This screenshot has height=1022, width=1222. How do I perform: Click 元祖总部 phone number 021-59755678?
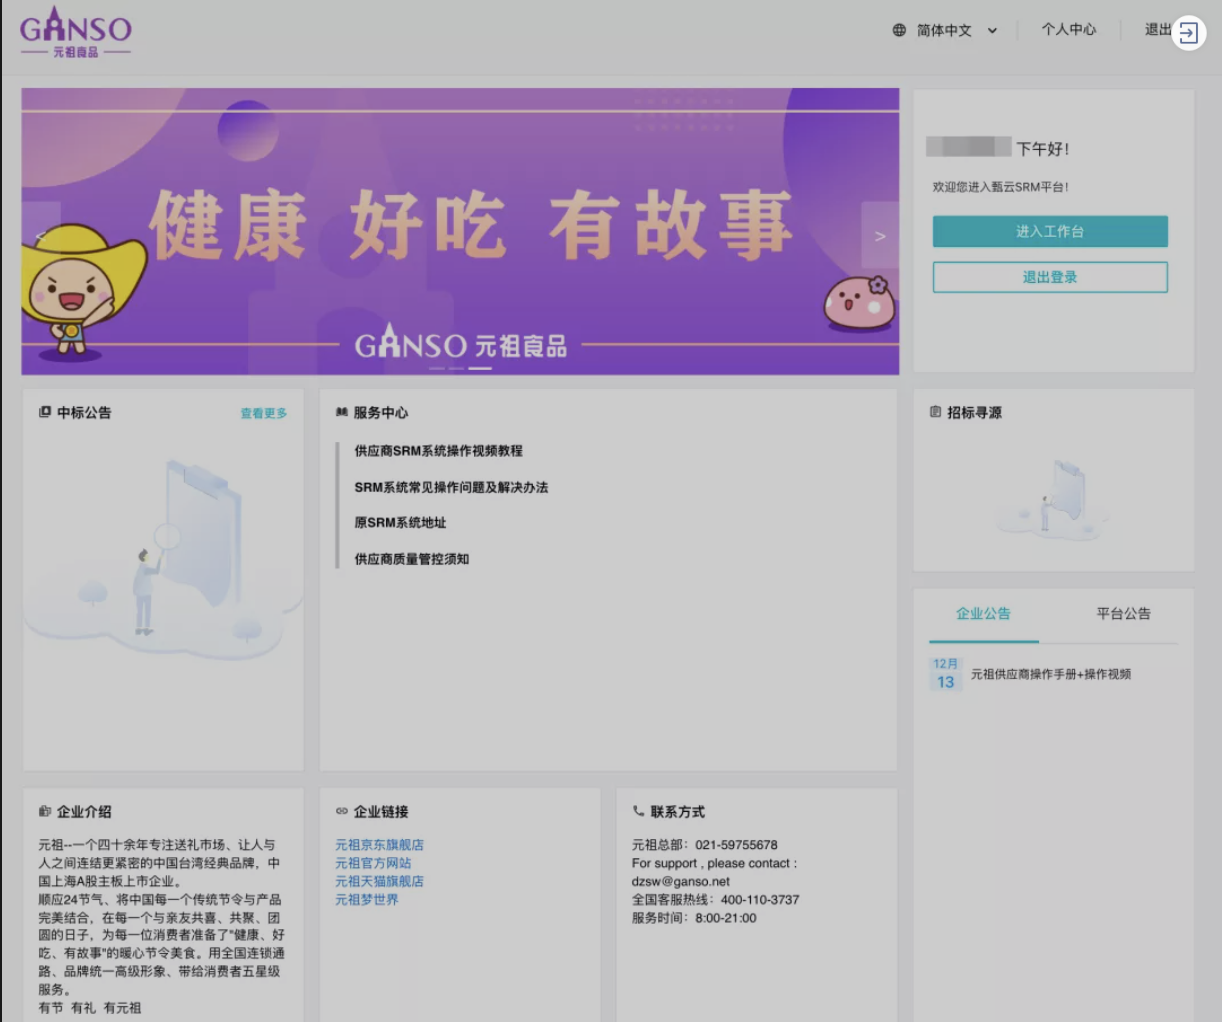point(737,845)
